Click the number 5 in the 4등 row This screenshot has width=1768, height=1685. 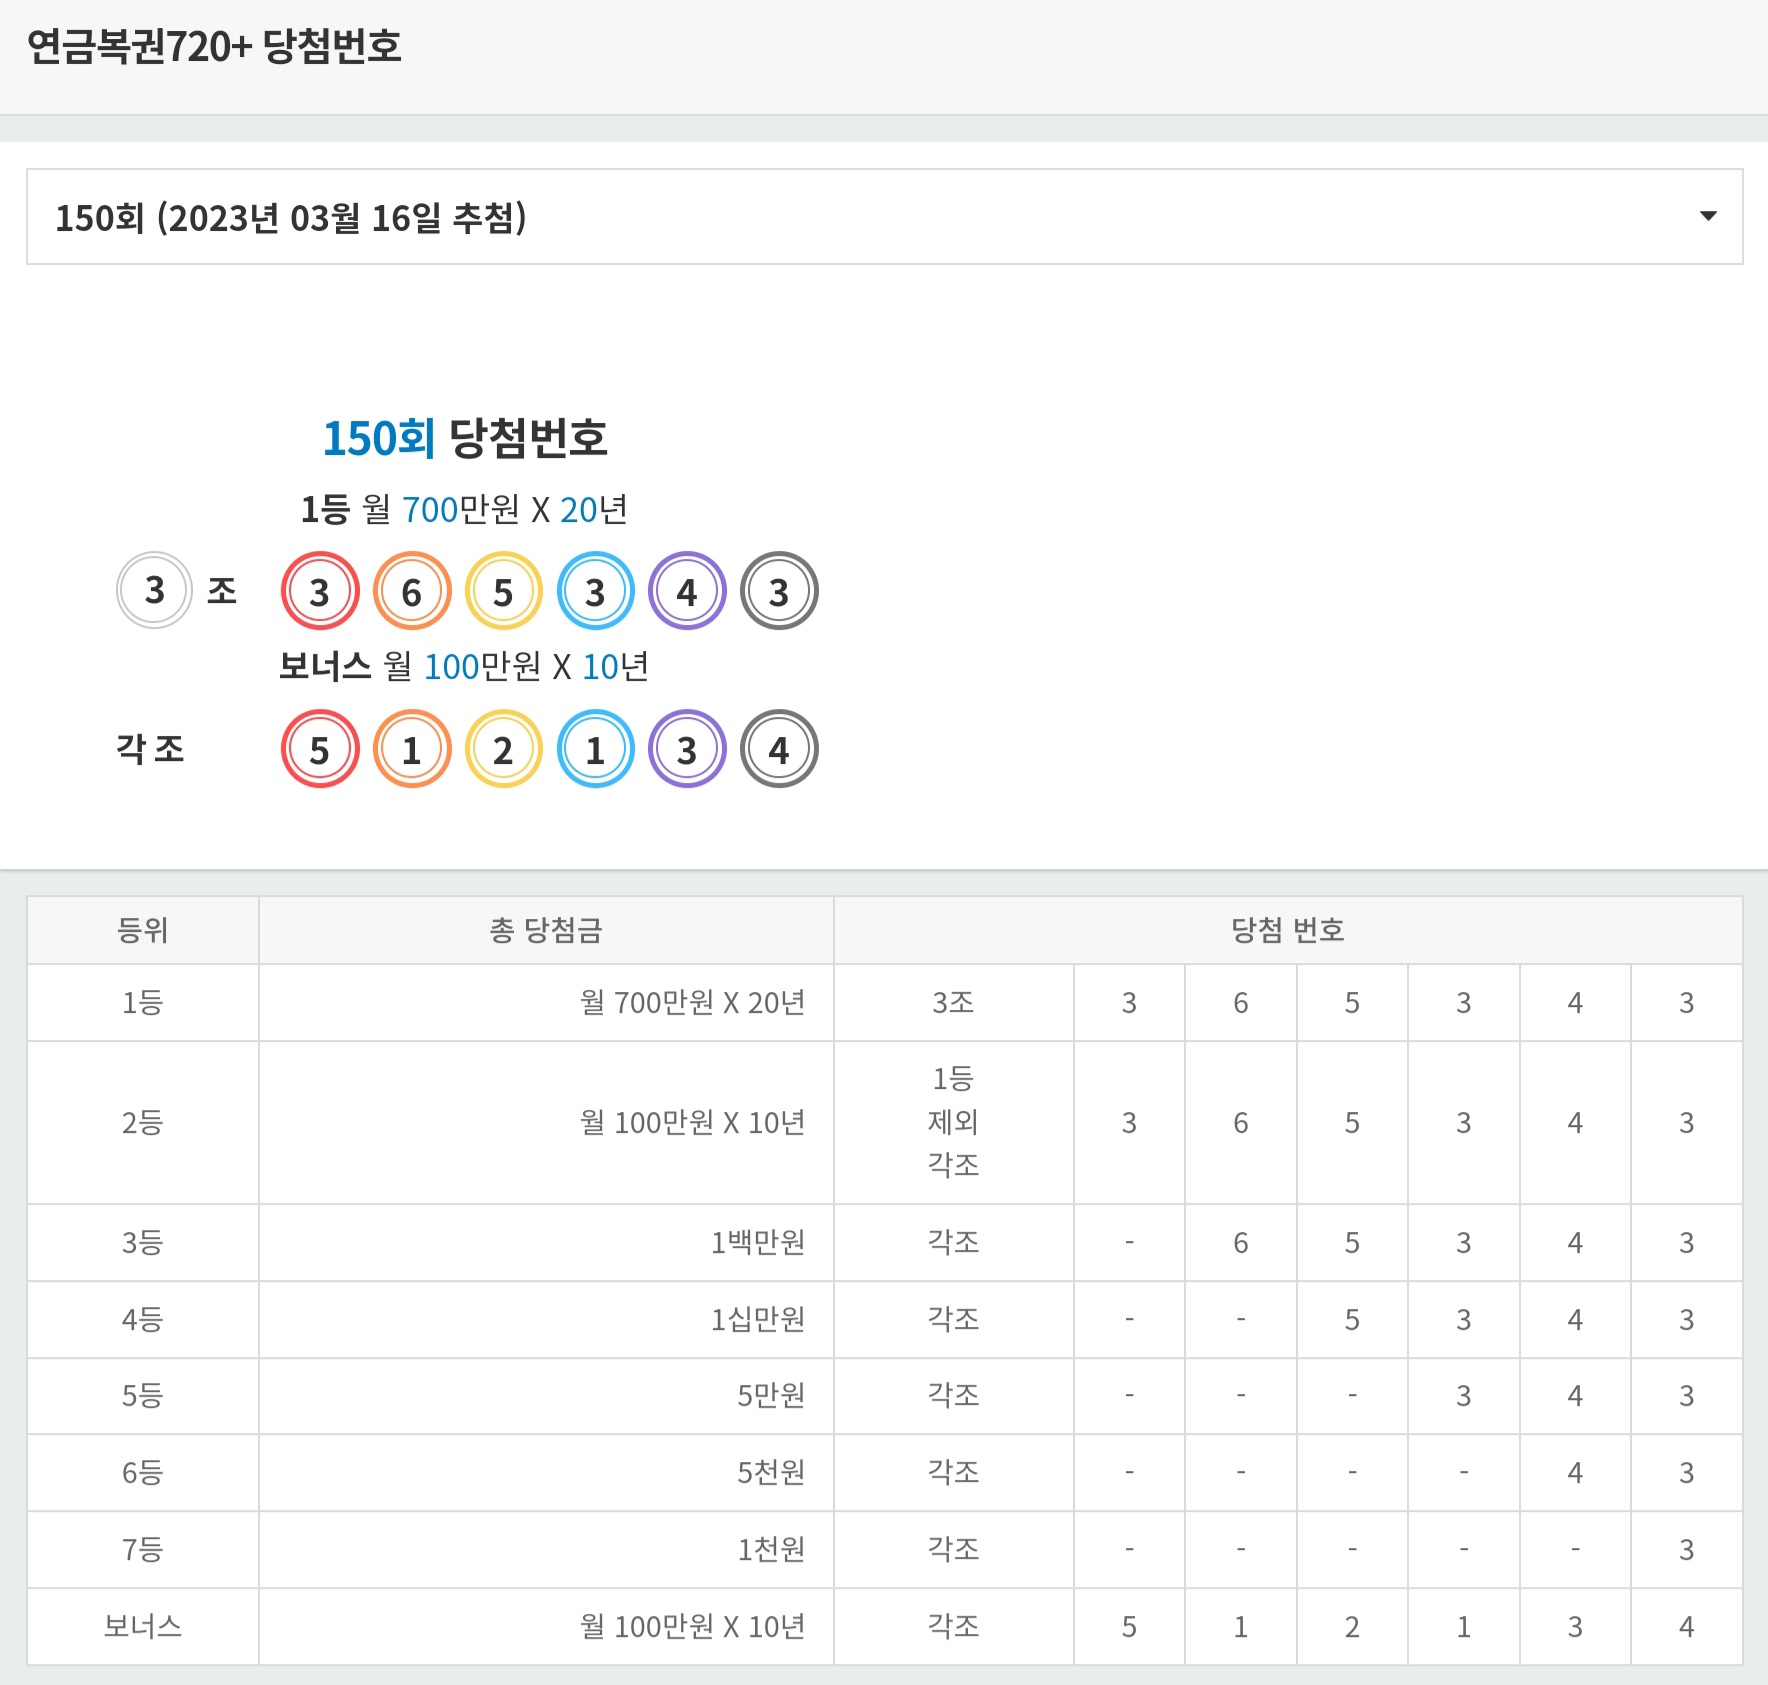[x=1352, y=1320]
